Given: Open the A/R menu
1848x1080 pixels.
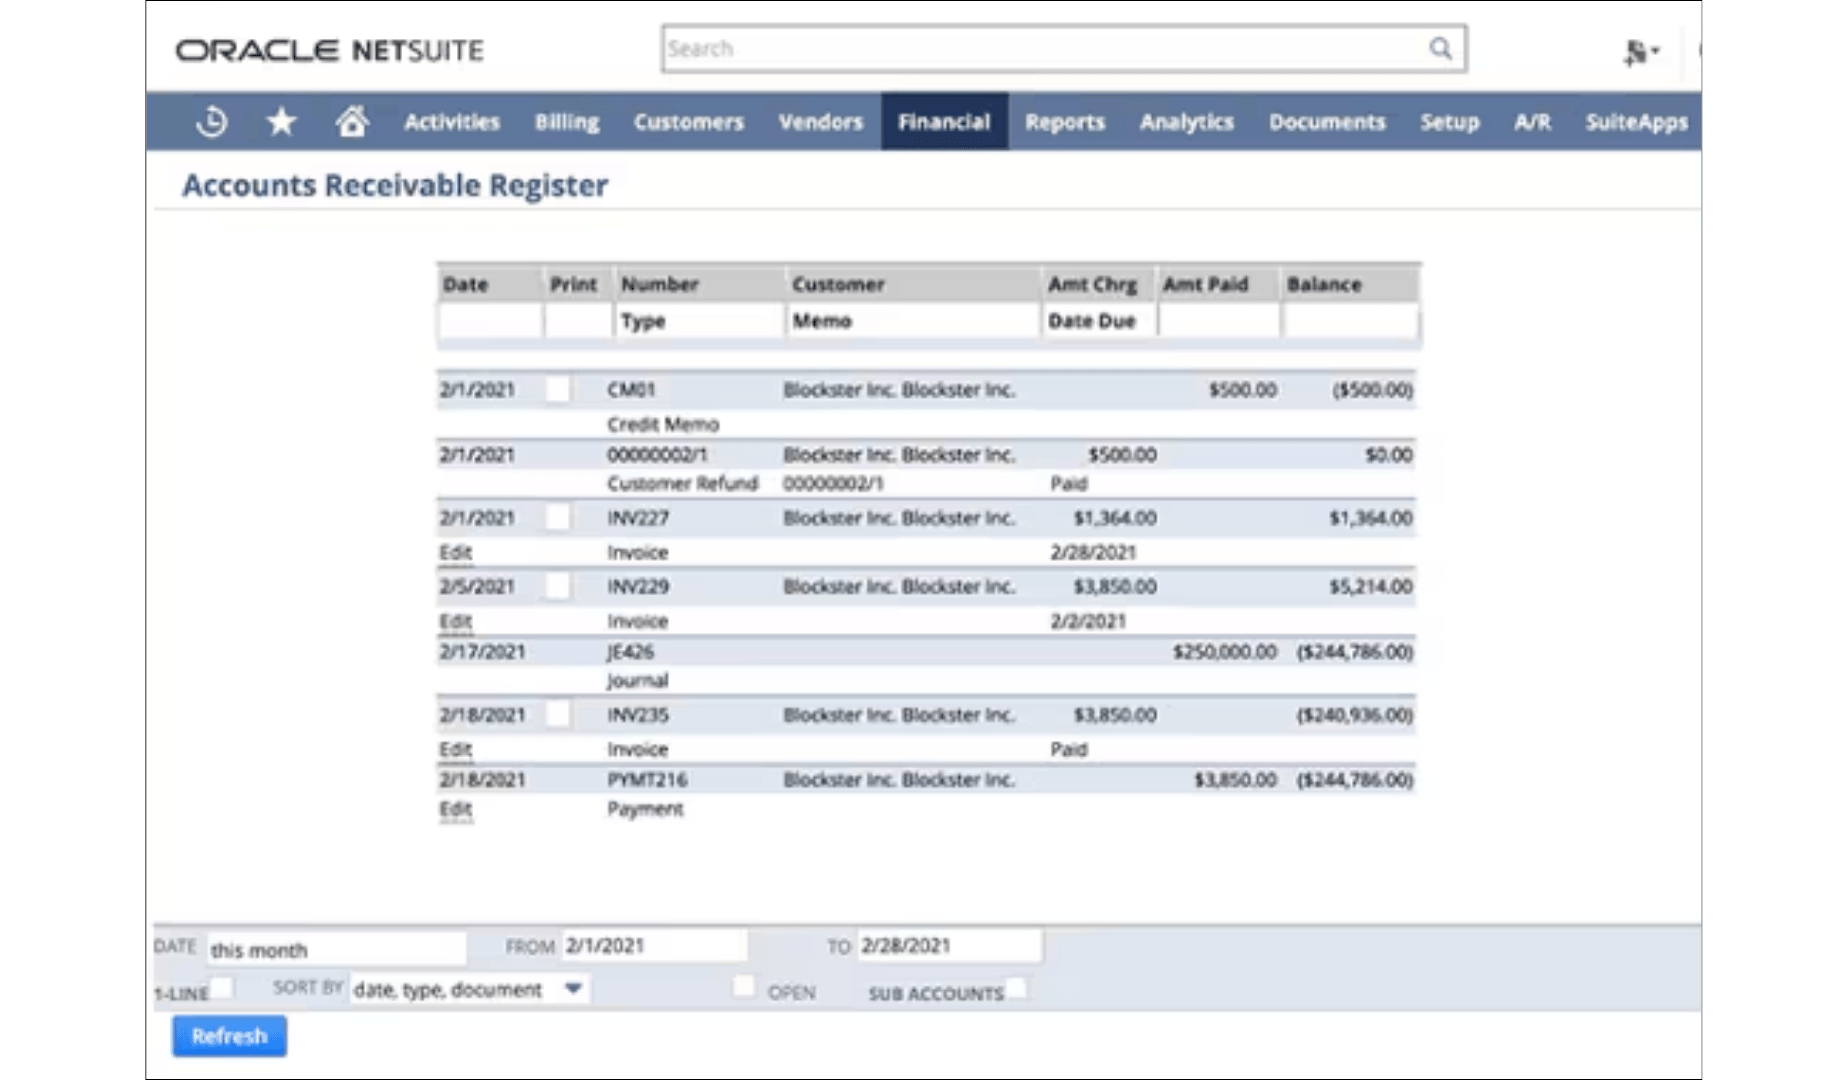Looking at the screenshot, I should coord(1533,121).
